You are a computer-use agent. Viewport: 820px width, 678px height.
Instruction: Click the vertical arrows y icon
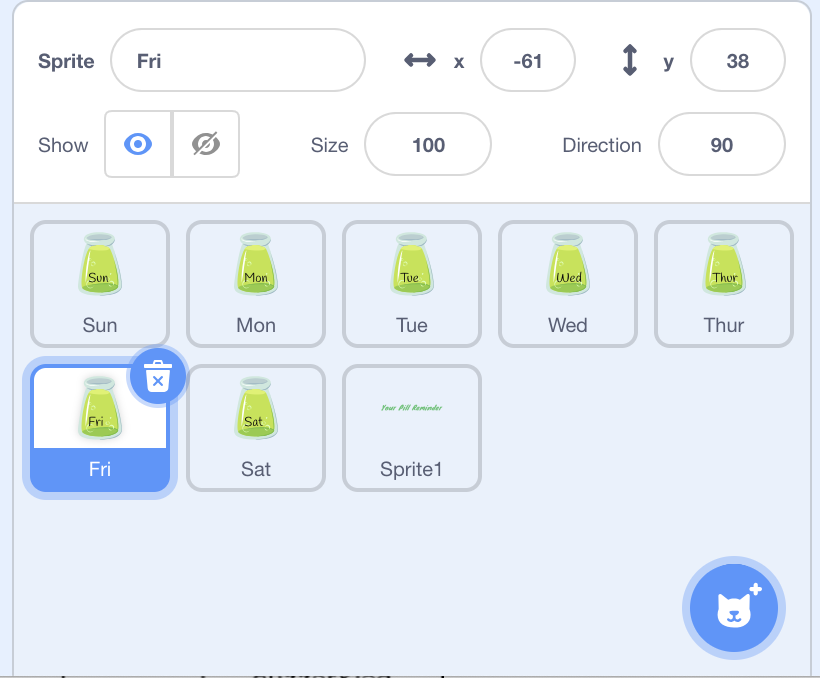(630, 61)
